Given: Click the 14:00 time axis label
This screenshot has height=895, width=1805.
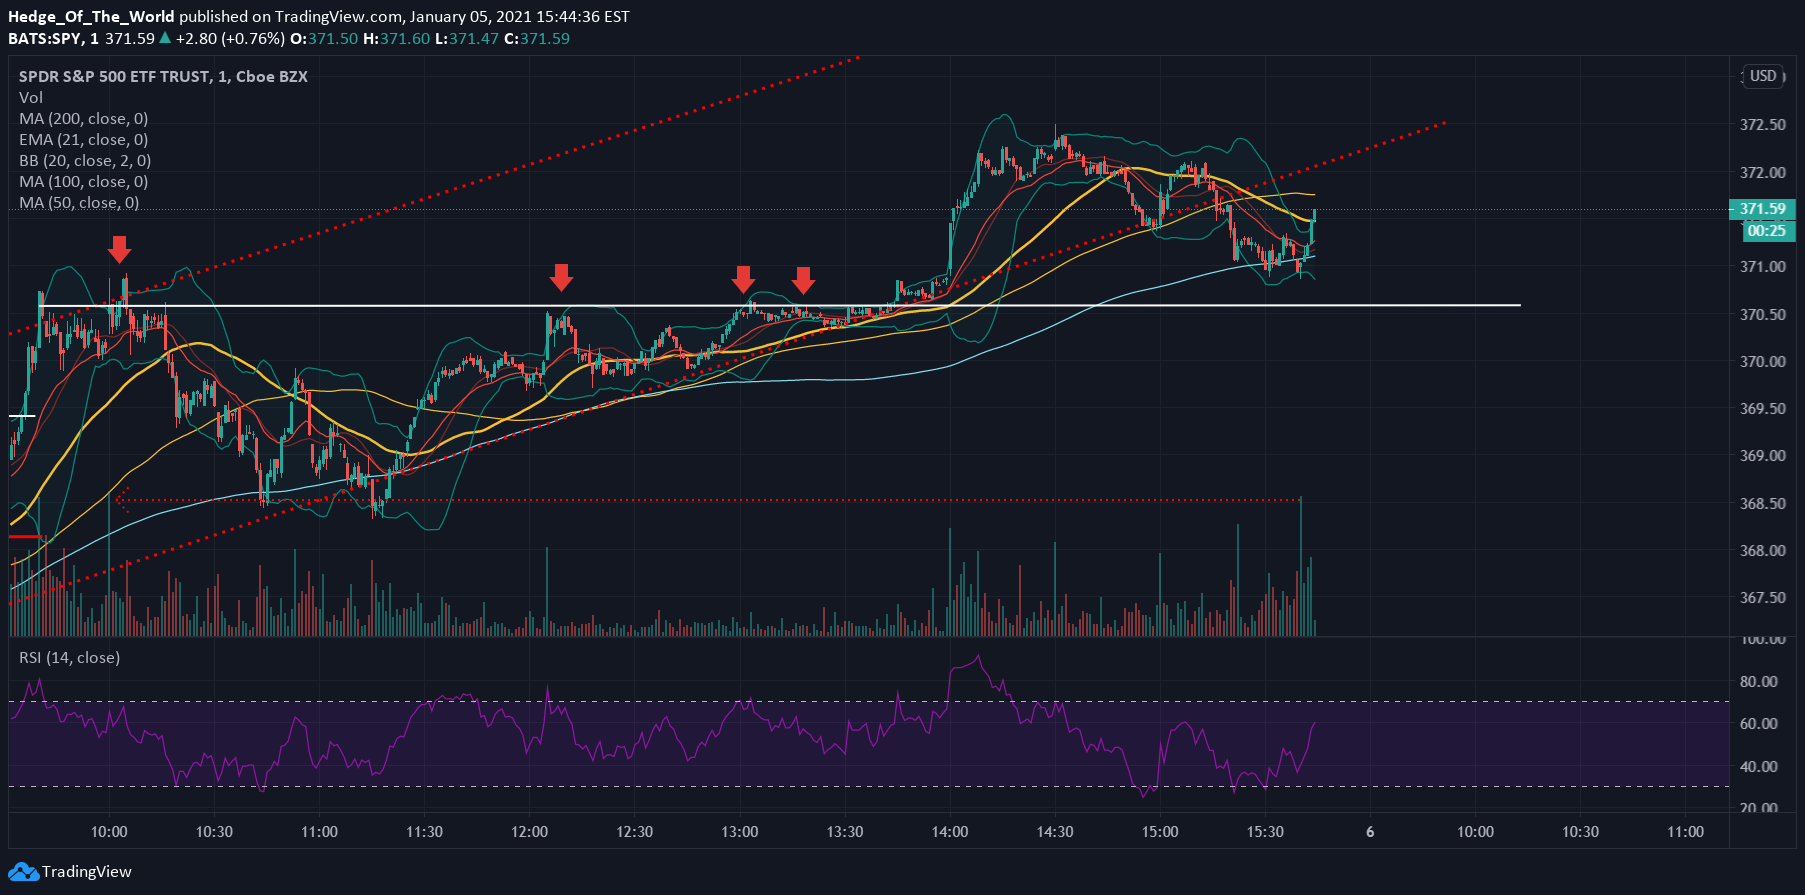Looking at the screenshot, I should click(950, 832).
